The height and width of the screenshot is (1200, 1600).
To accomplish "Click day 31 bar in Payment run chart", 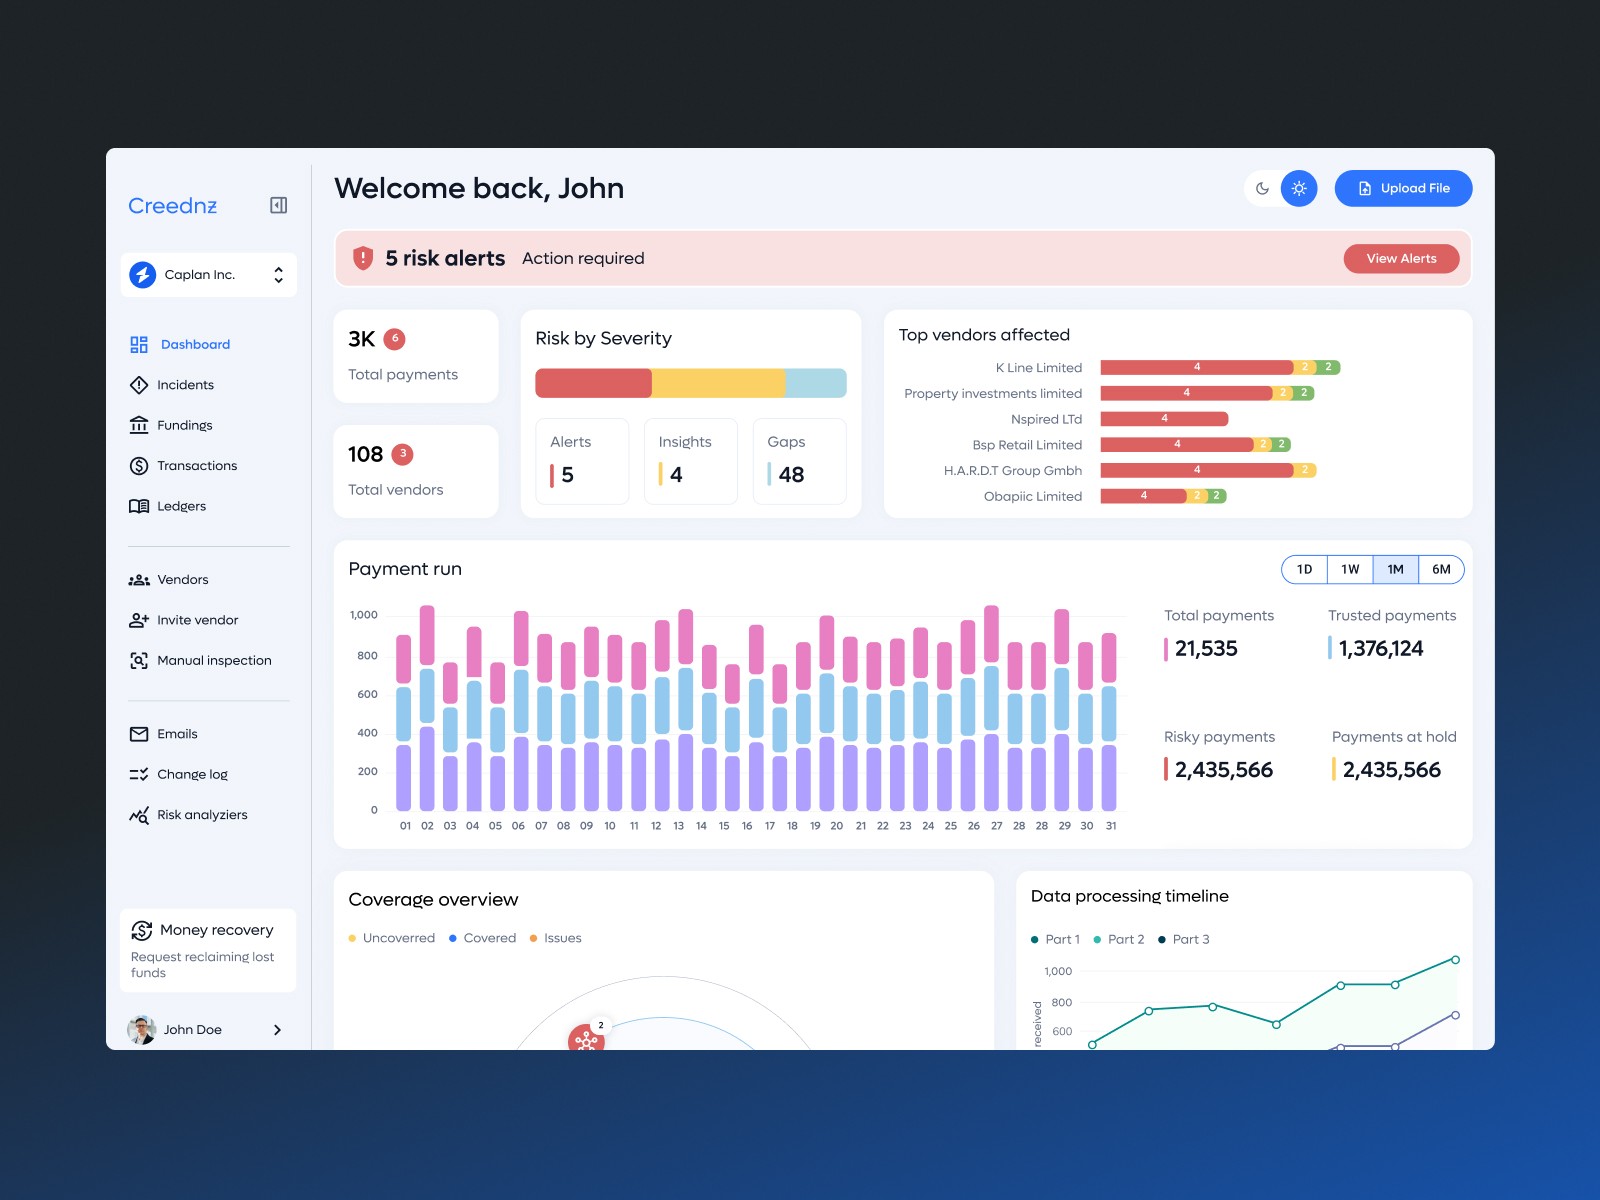I will click(x=1109, y=721).
